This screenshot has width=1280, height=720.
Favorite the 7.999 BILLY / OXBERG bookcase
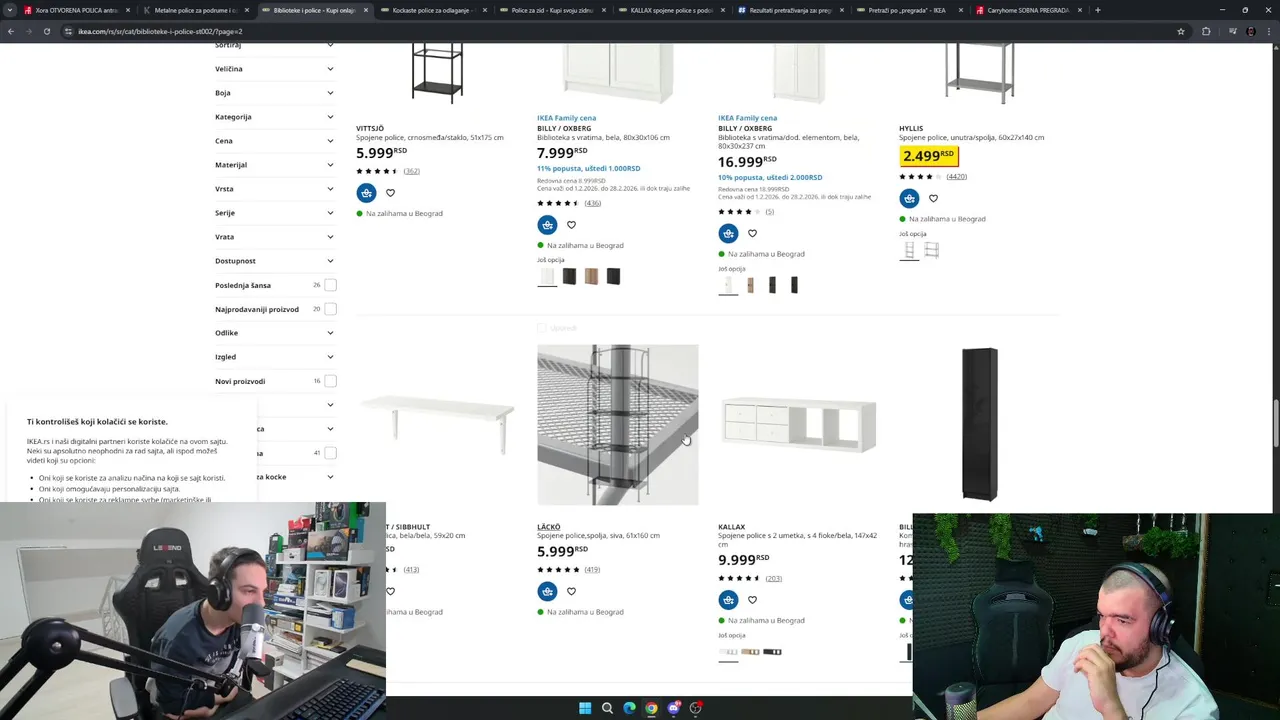pos(571,225)
